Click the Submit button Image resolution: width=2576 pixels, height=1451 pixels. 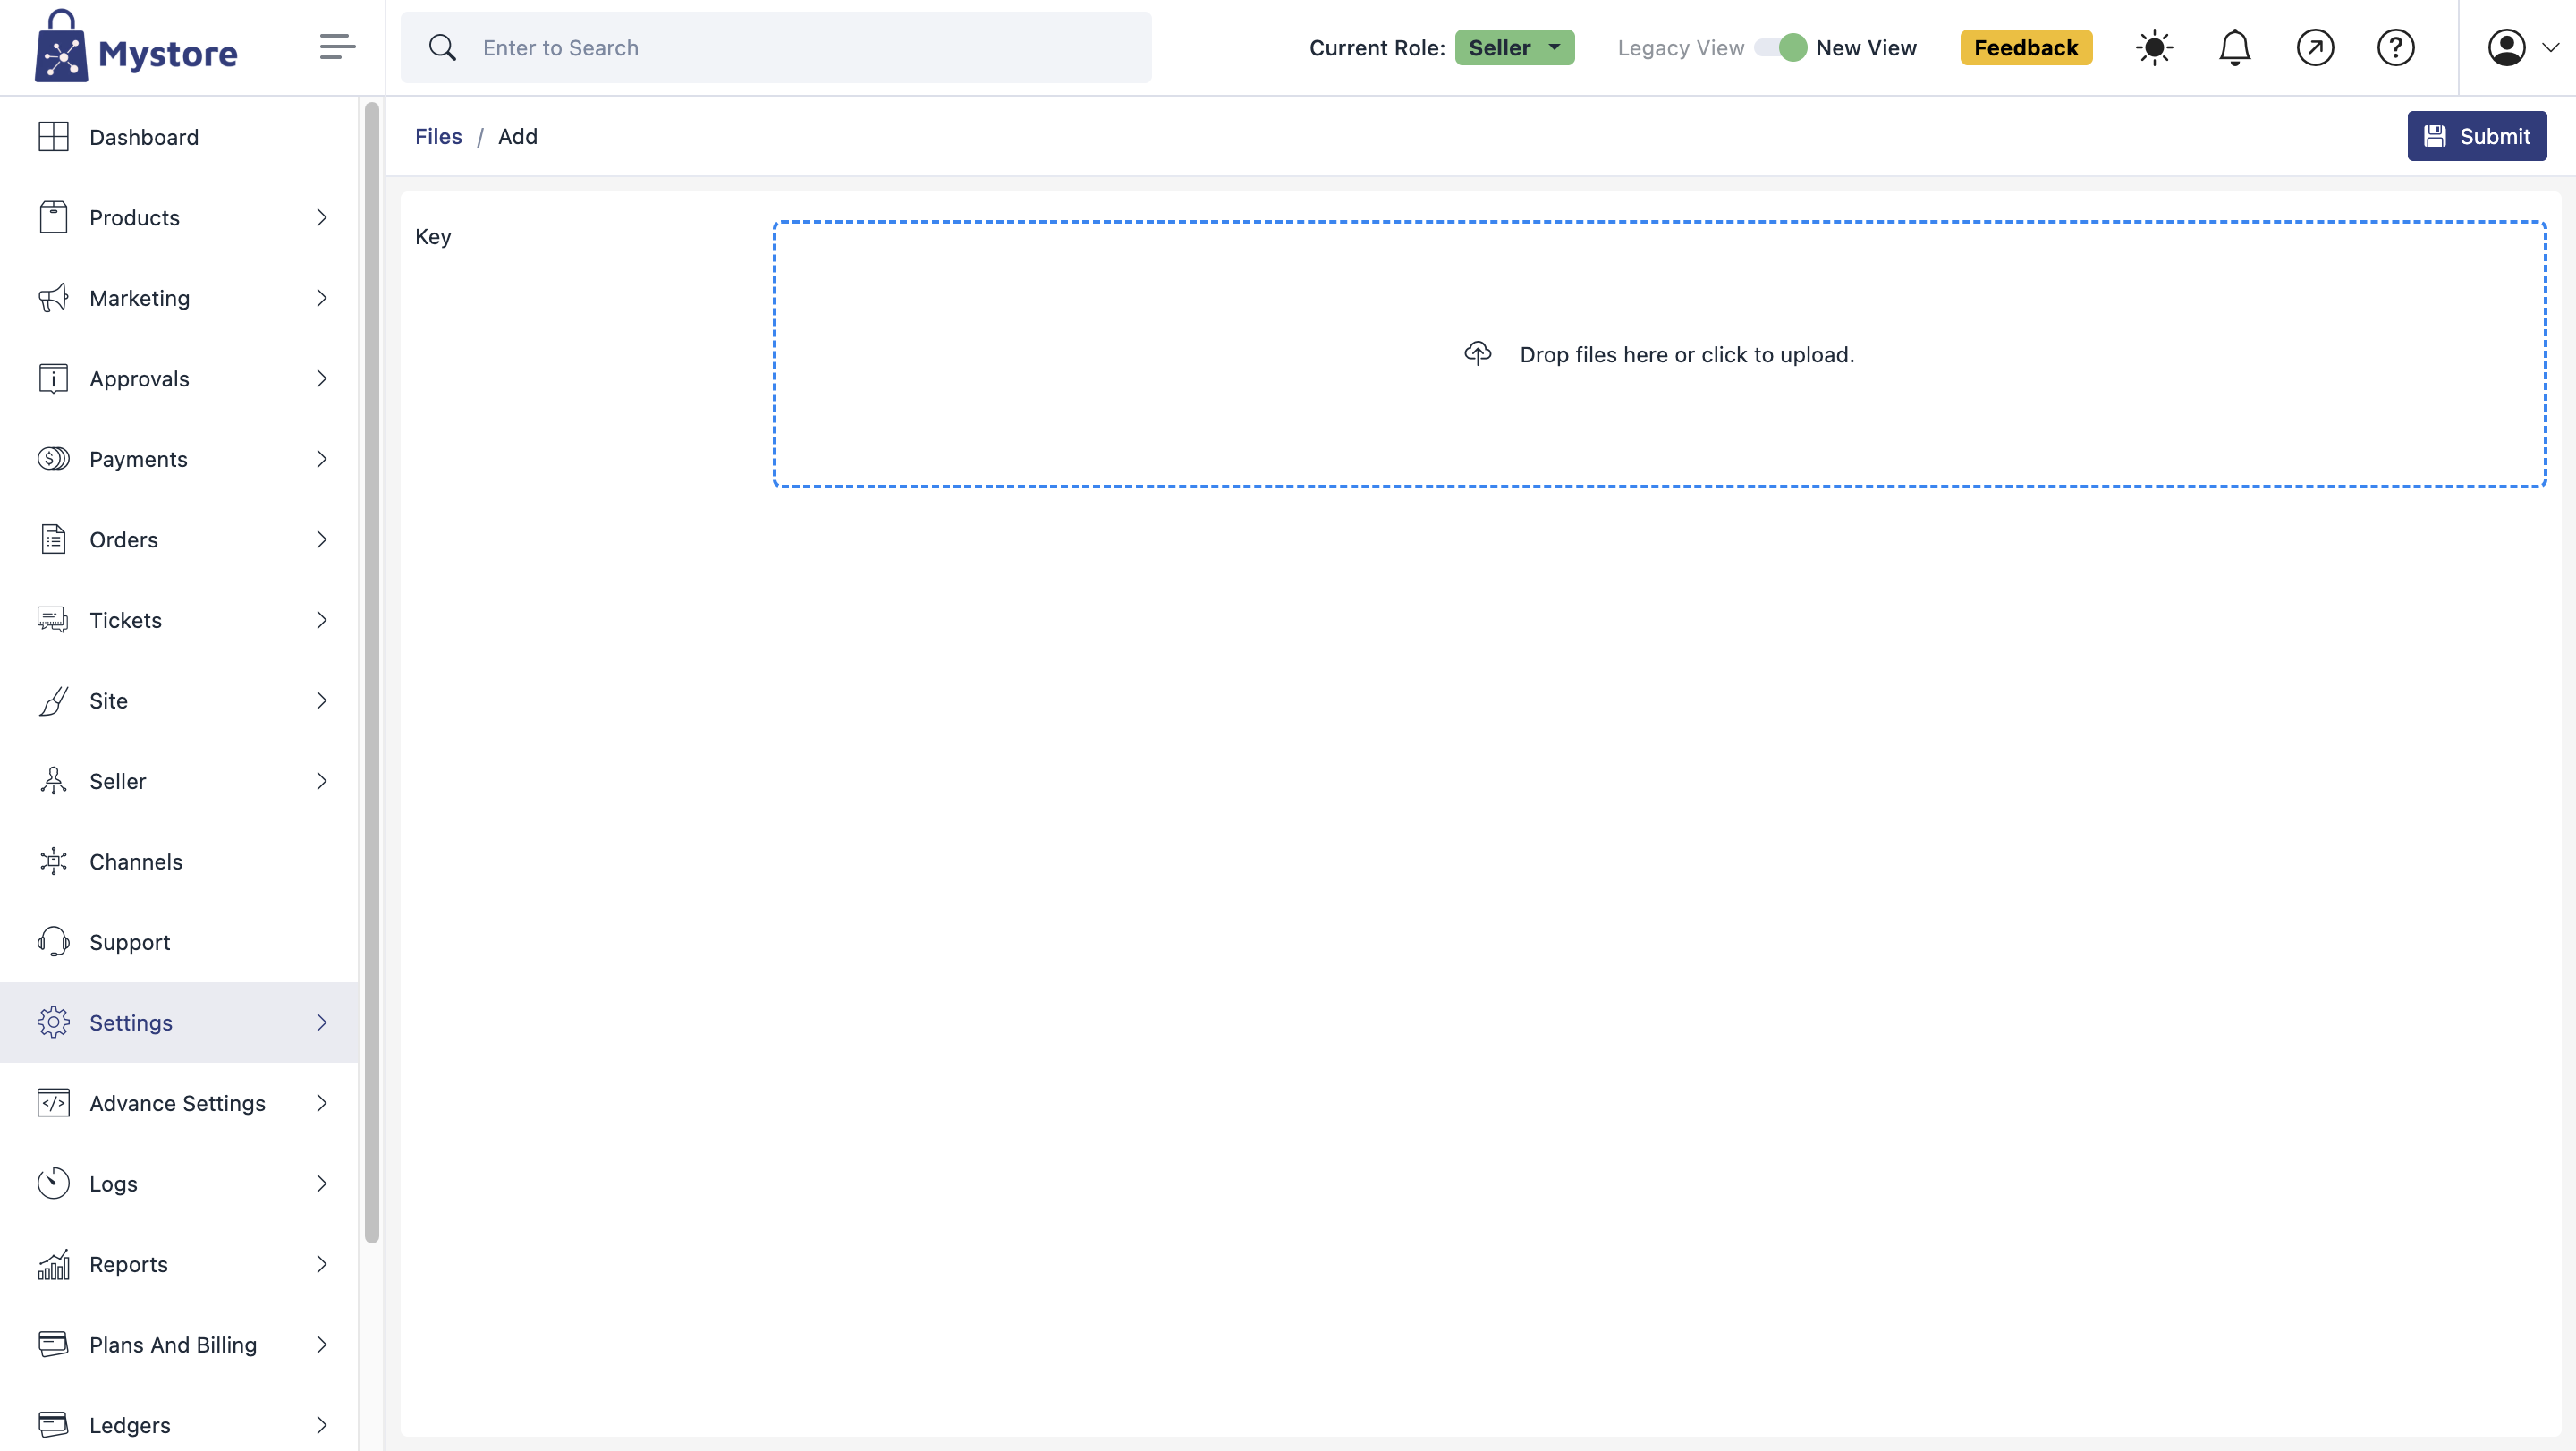click(2476, 136)
